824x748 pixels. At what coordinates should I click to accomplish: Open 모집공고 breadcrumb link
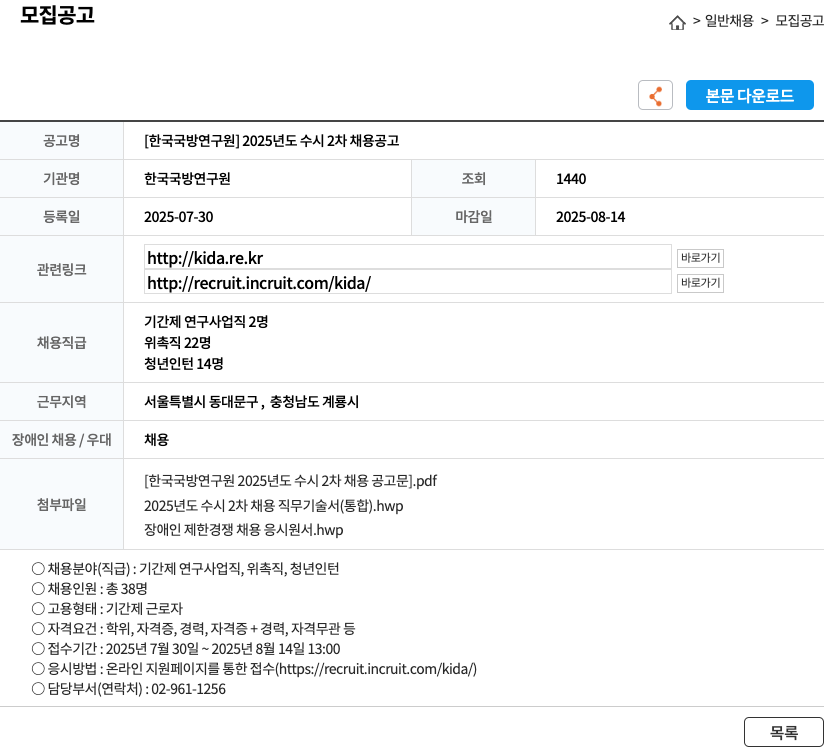point(799,21)
